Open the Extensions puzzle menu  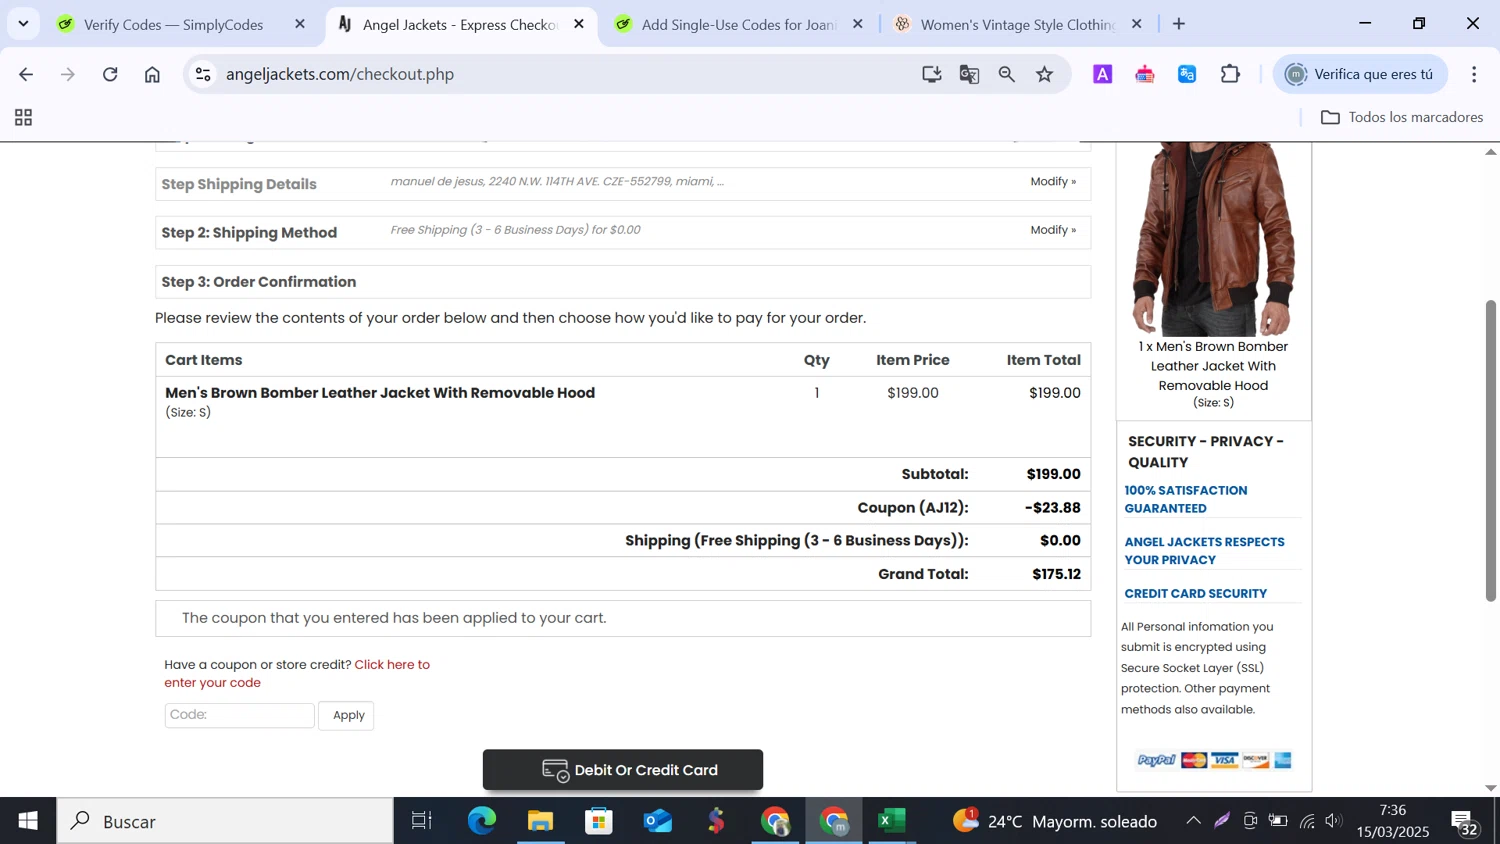tap(1230, 74)
